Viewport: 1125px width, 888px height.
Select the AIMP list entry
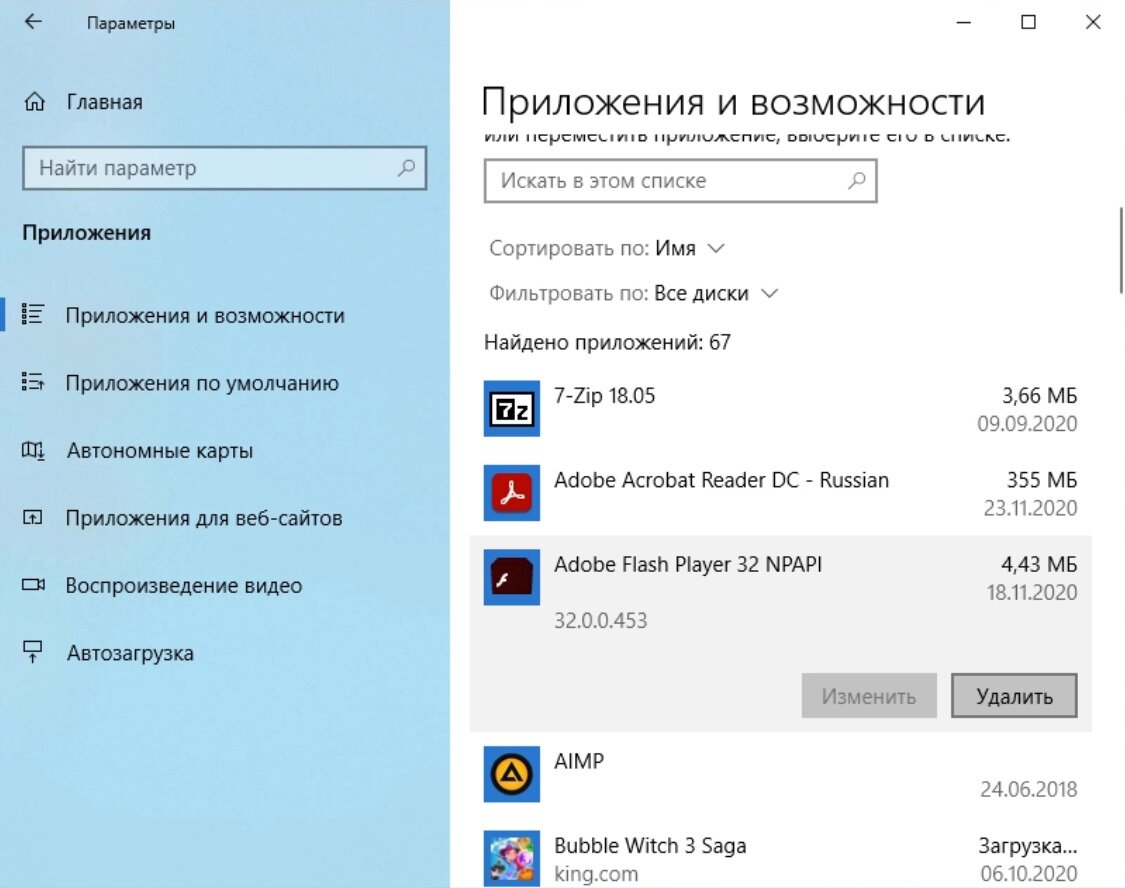tap(781, 774)
